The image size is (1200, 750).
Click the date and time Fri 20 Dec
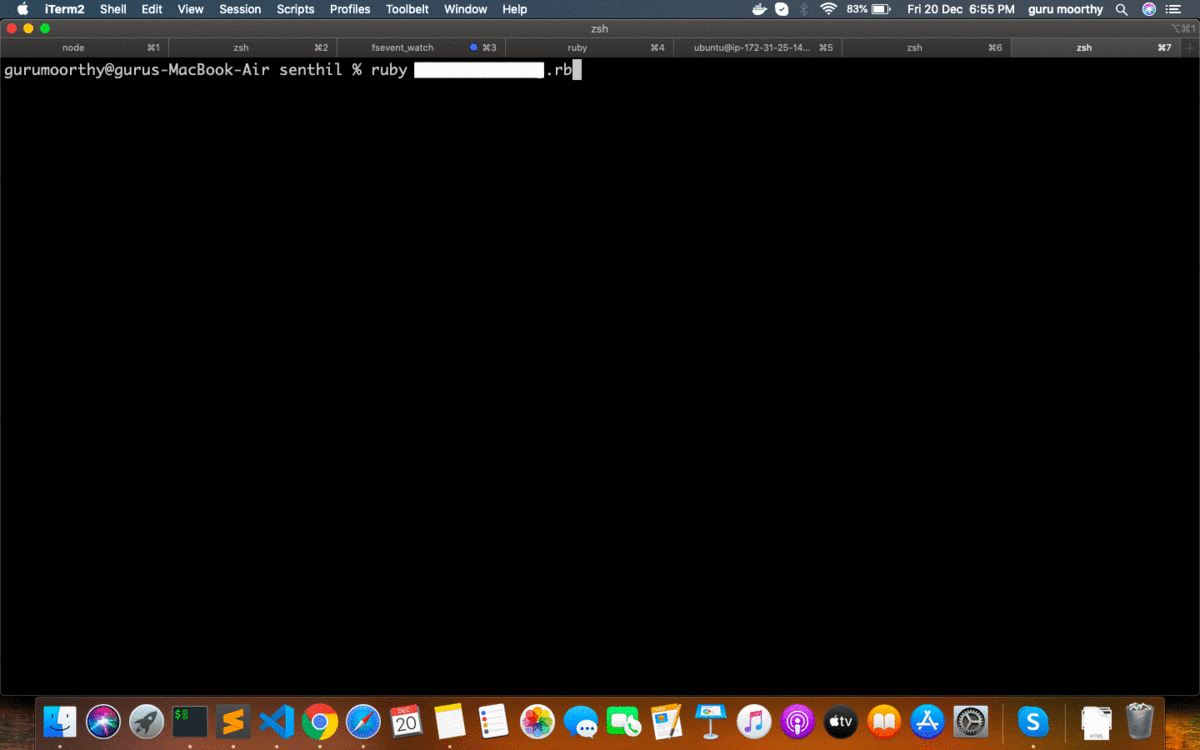pyautogui.click(x=960, y=9)
